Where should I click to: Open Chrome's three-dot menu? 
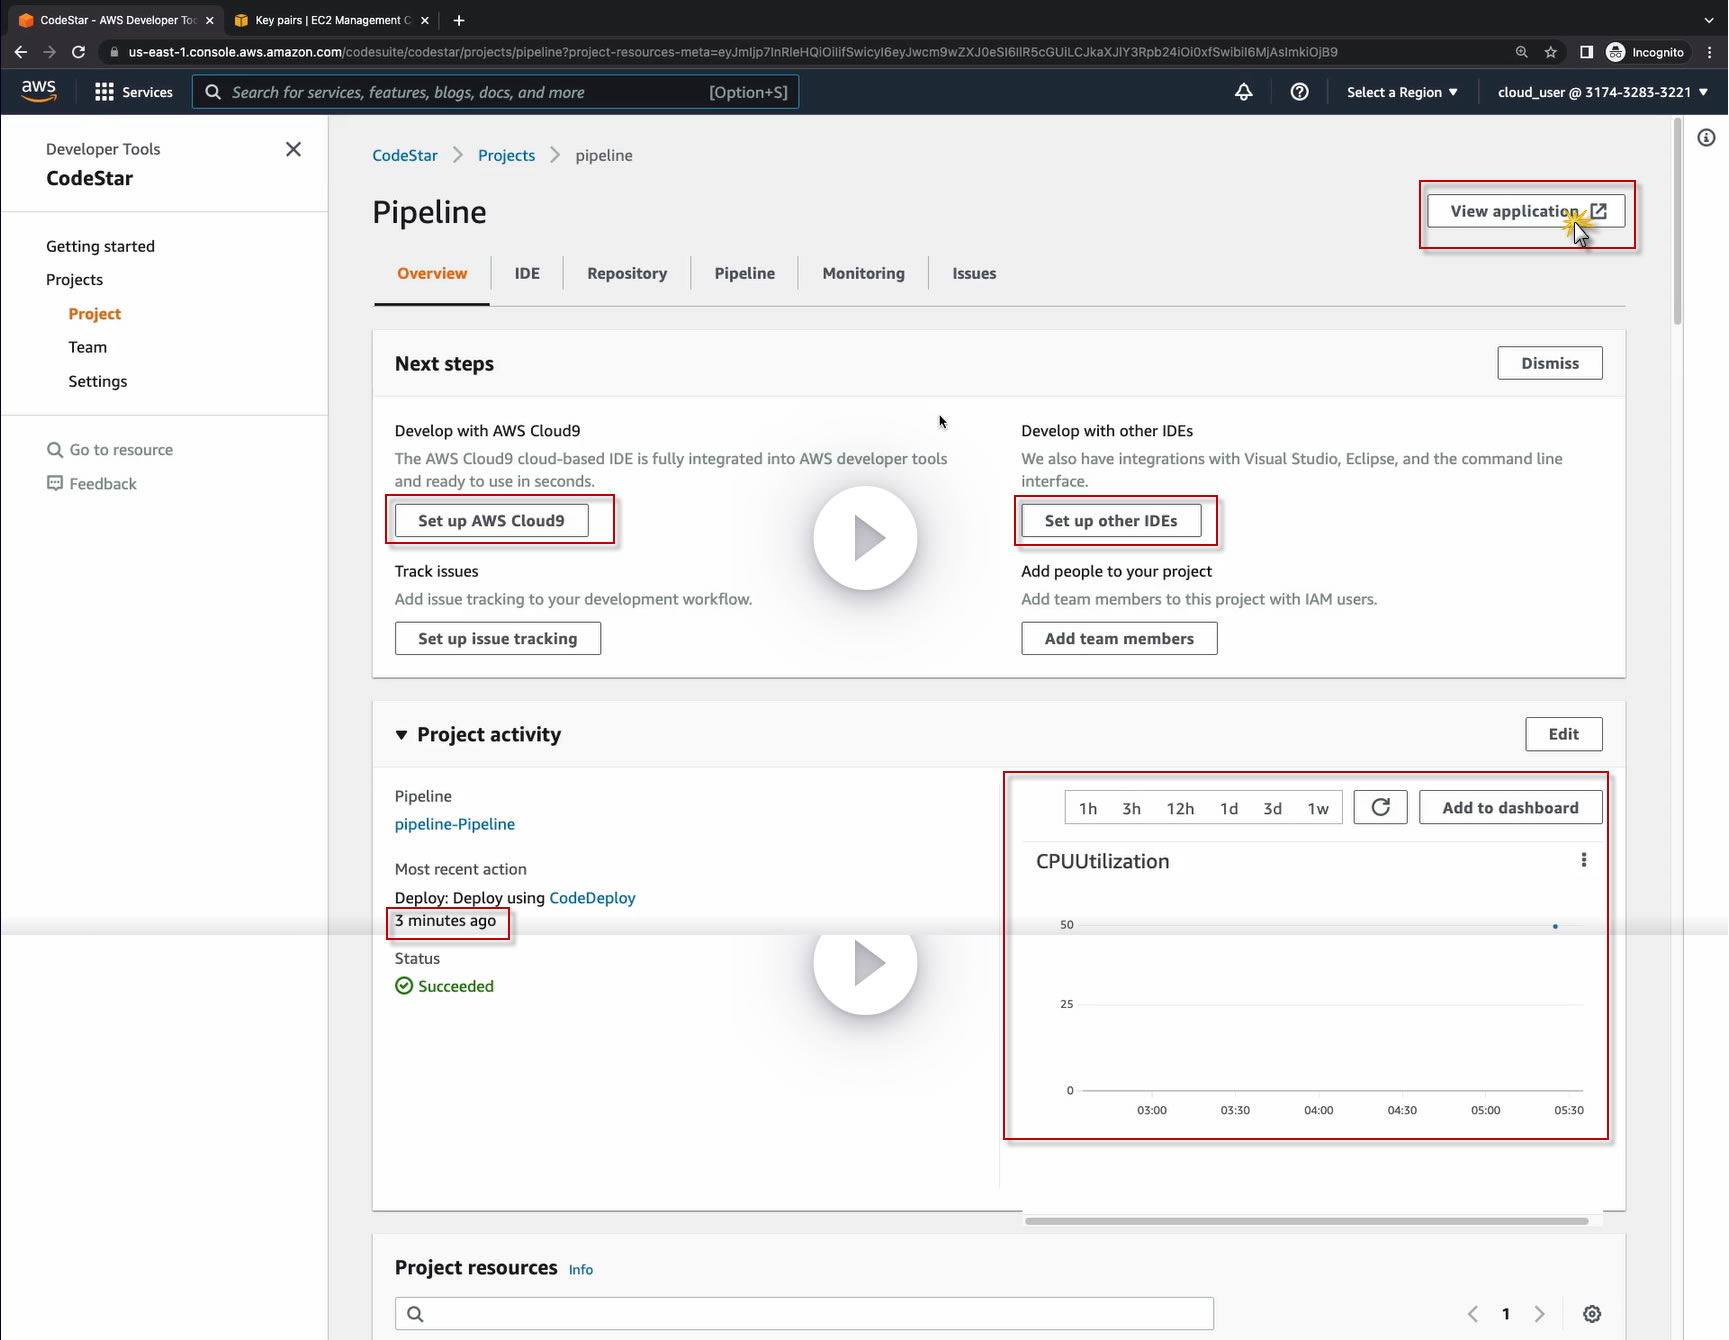click(x=1709, y=52)
